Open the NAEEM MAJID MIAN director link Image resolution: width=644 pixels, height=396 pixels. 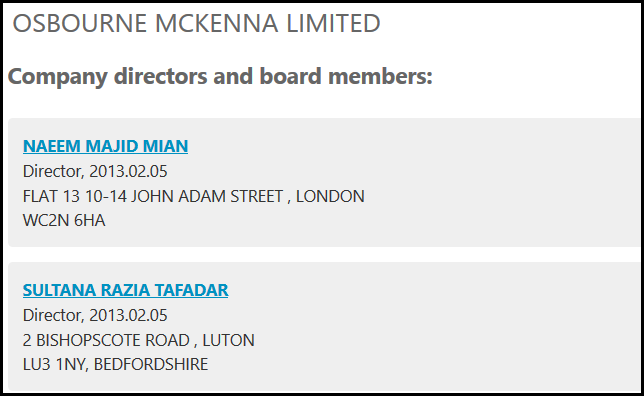pyautogui.click(x=106, y=146)
